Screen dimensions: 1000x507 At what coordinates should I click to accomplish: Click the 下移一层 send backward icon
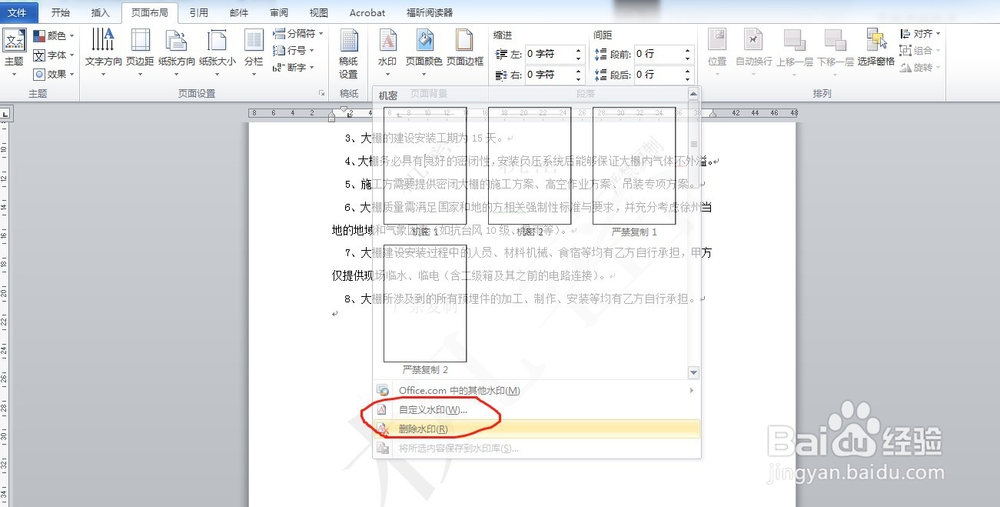coord(835,40)
